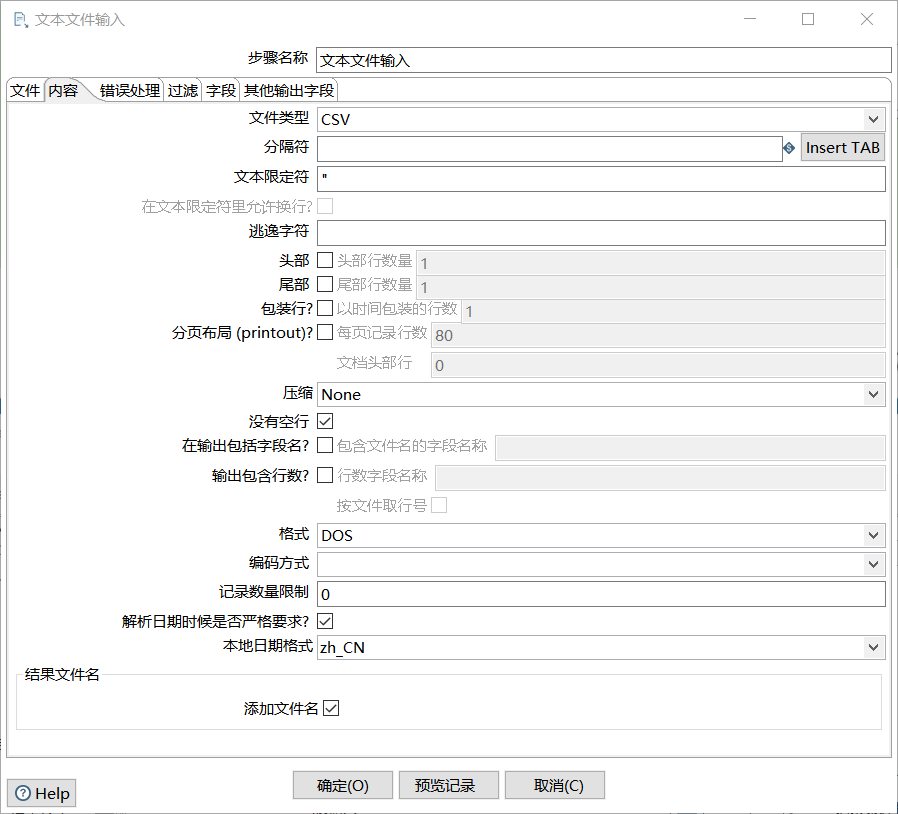
Task: Open the 文件类型 CSV dropdown
Action: tap(873, 119)
